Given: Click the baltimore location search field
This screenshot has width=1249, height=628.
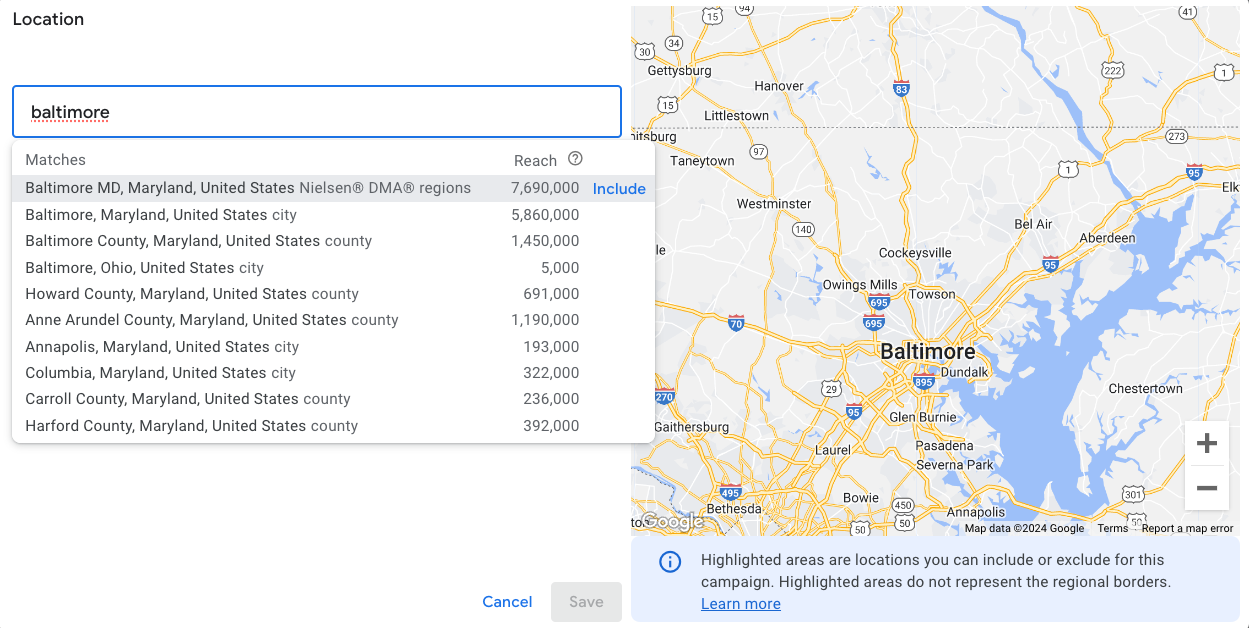Looking at the screenshot, I should tap(316, 111).
